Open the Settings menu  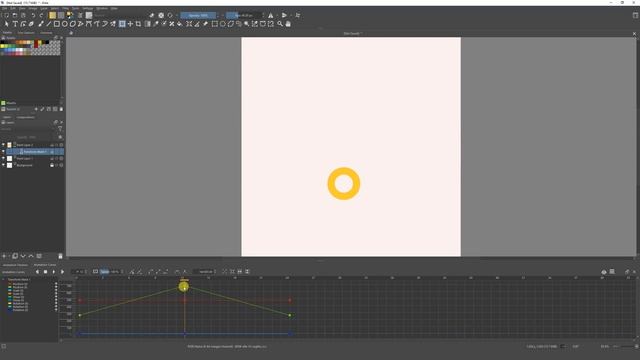click(x=88, y=8)
